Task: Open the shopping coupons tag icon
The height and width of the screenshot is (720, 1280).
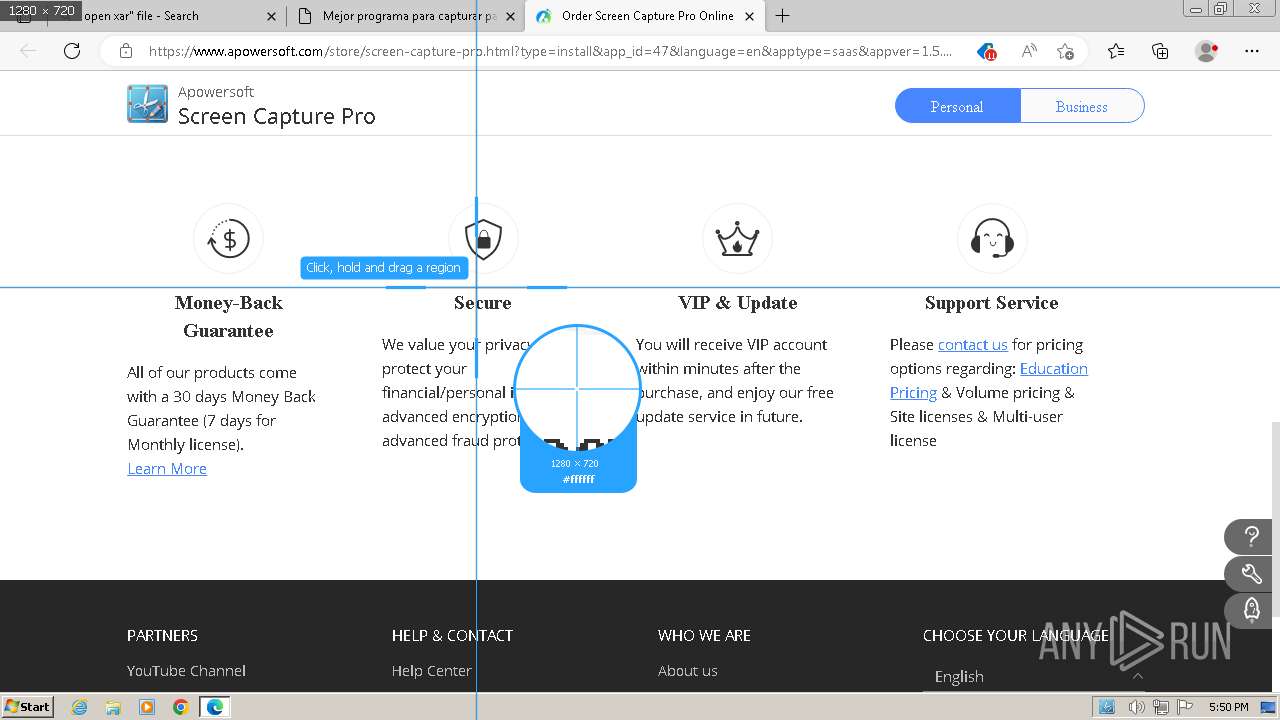Action: pos(987,51)
